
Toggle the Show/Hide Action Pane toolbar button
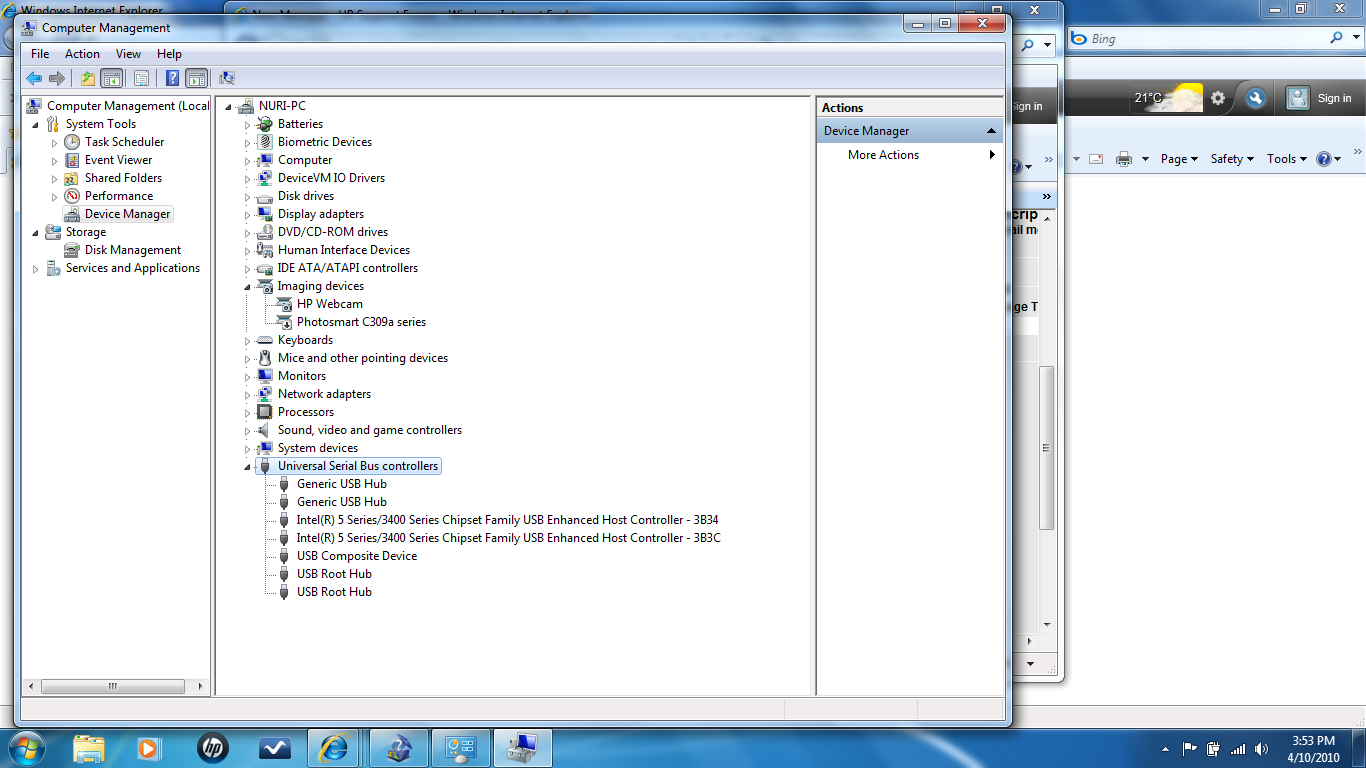pos(196,78)
